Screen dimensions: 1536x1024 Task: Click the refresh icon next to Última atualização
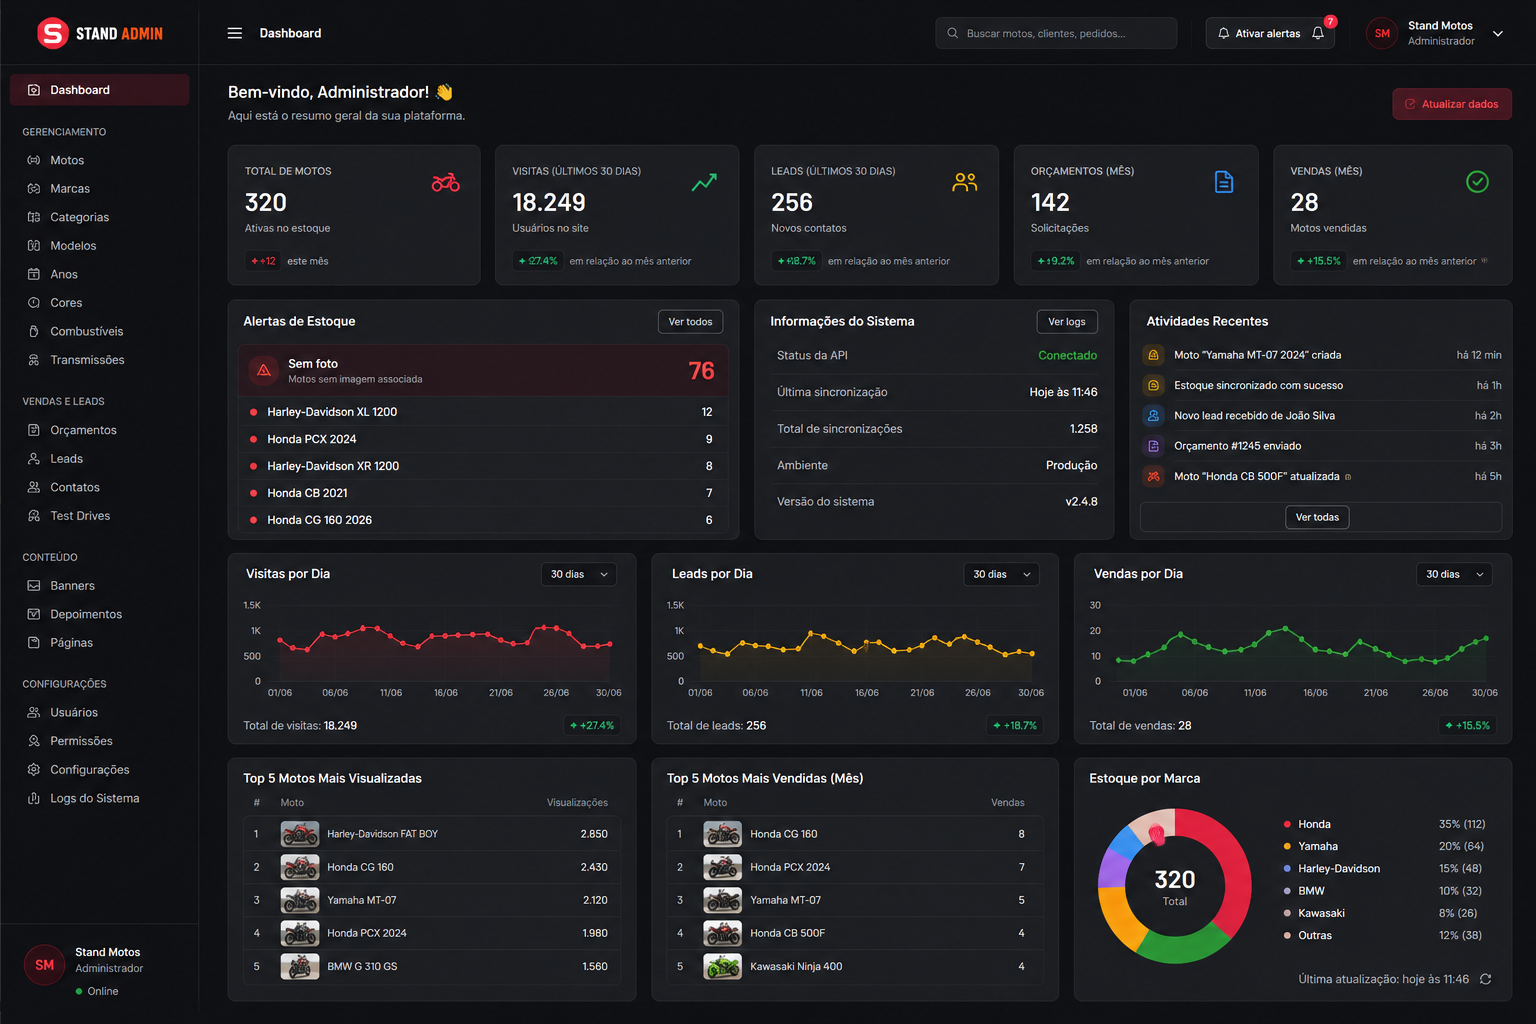pos(1486,979)
